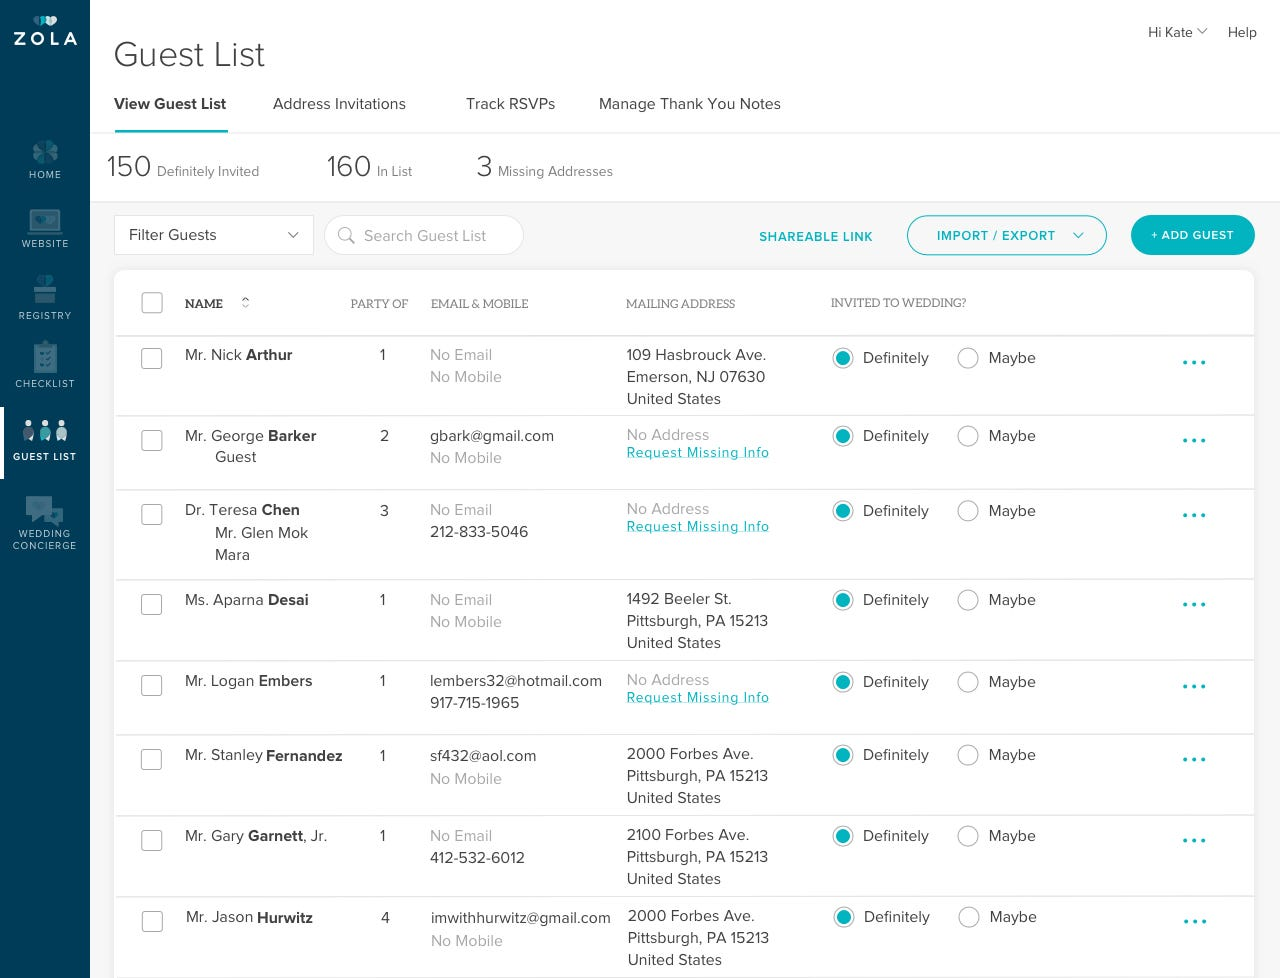Click the Search Guest List field
The width and height of the screenshot is (1280, 978).
pos(424,235)
